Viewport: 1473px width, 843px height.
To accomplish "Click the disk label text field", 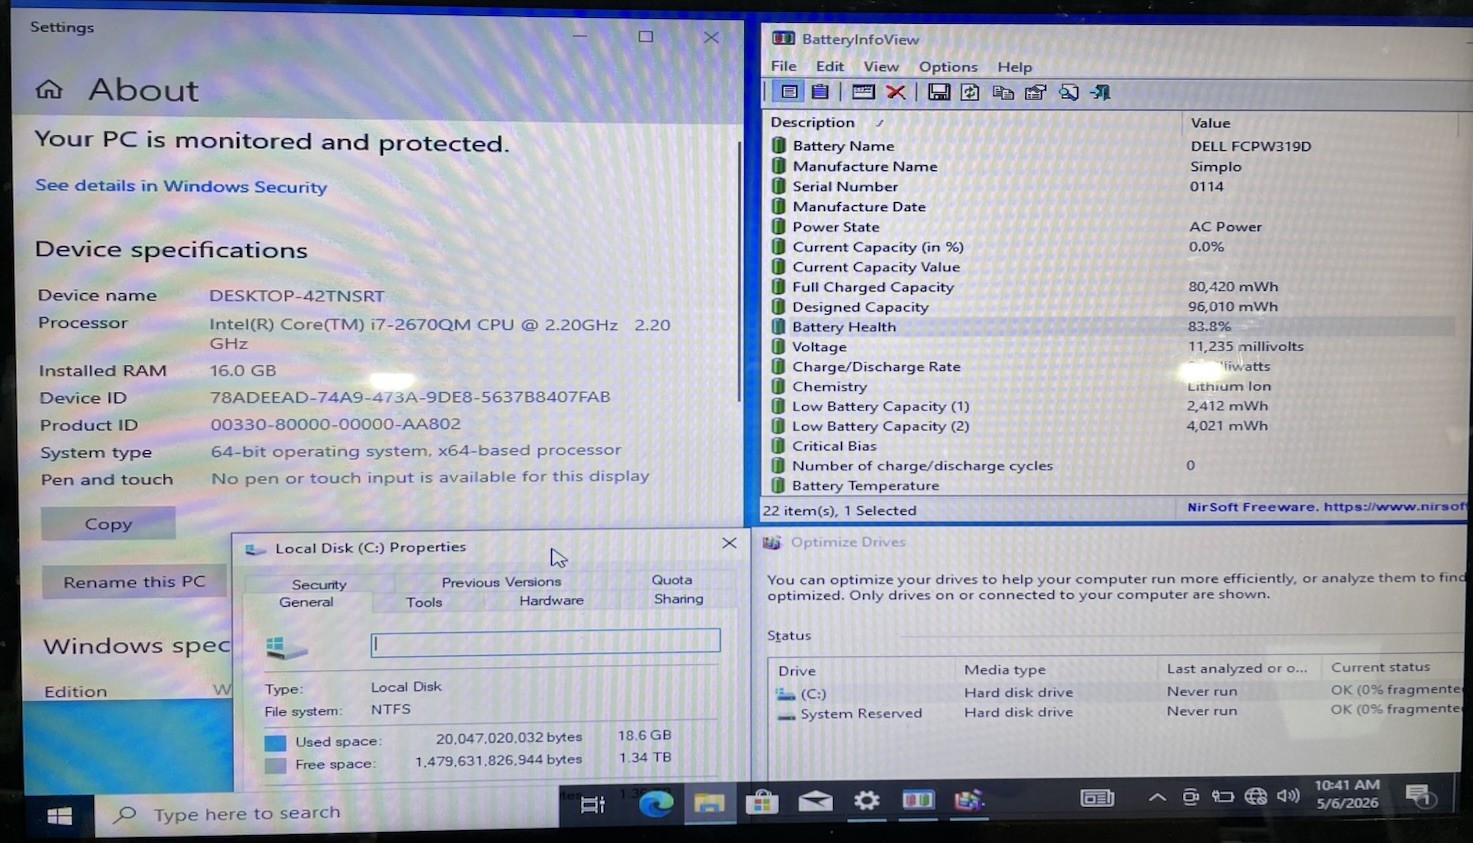I will (x=545, y=641).
